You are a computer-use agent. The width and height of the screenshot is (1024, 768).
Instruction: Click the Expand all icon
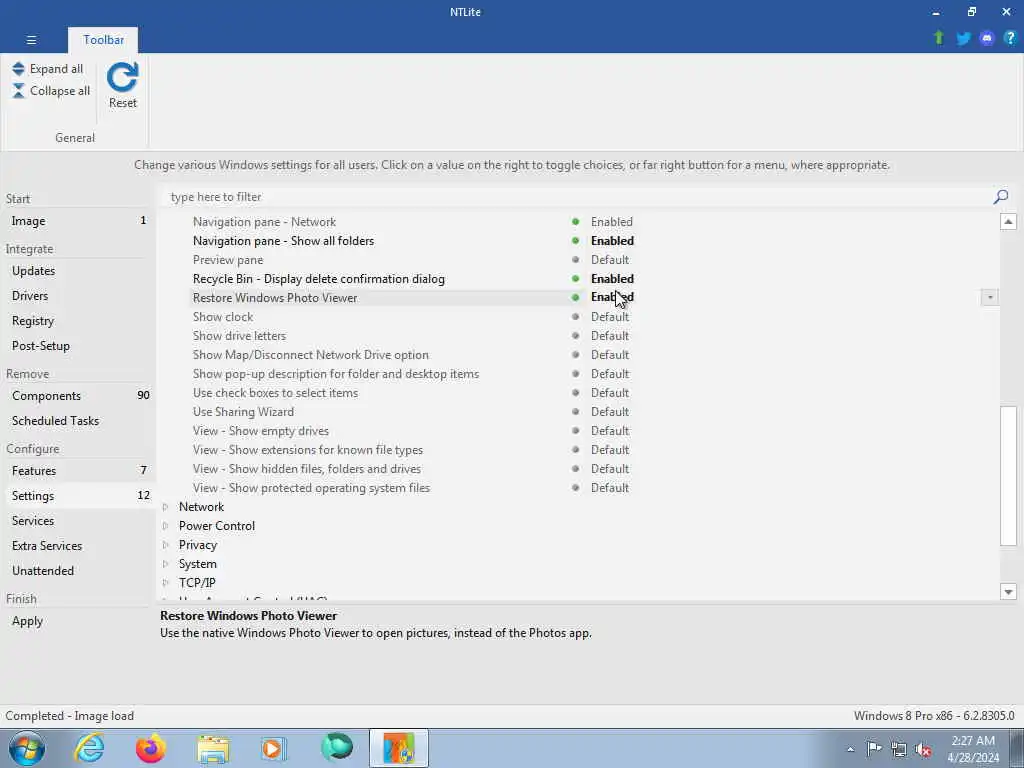(x=18, y=69)
